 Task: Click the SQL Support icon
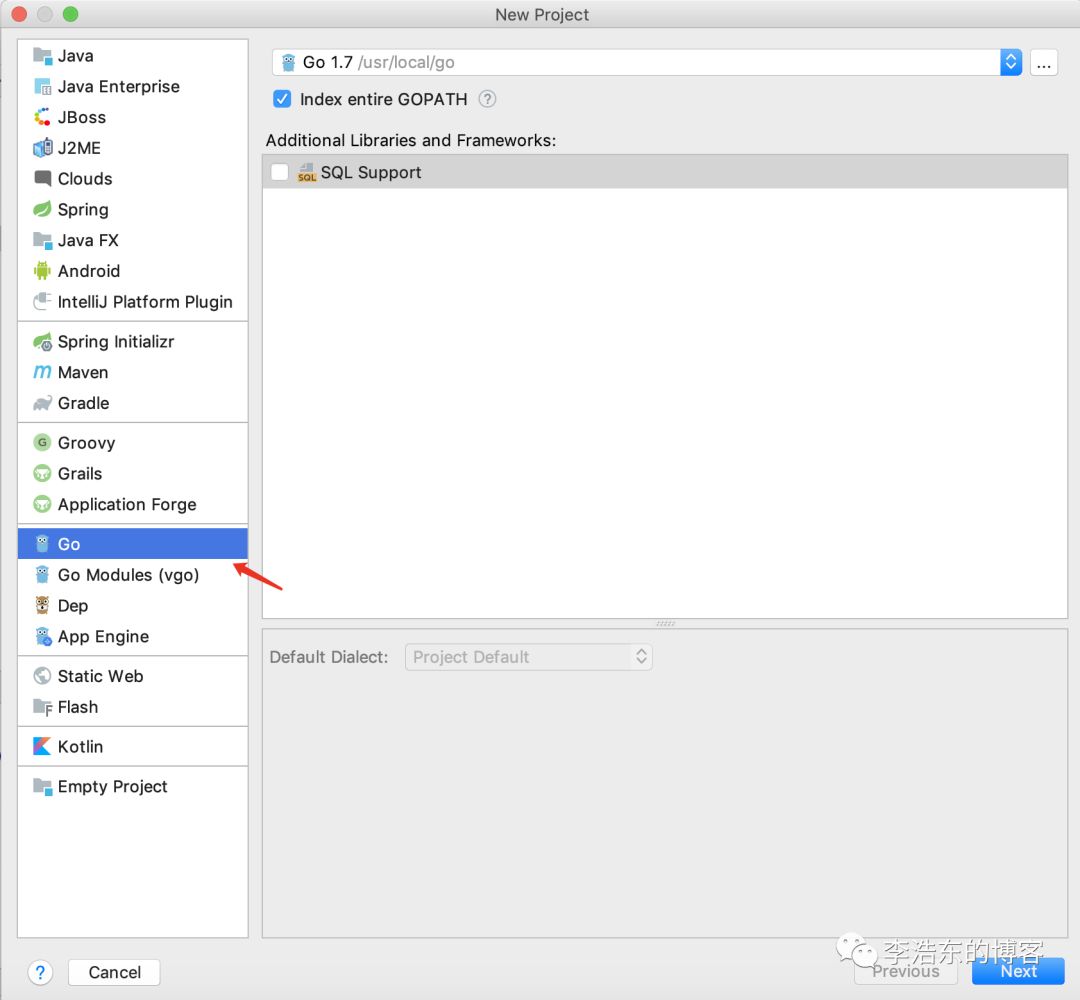pyautogui.click(x=307, y=172)
